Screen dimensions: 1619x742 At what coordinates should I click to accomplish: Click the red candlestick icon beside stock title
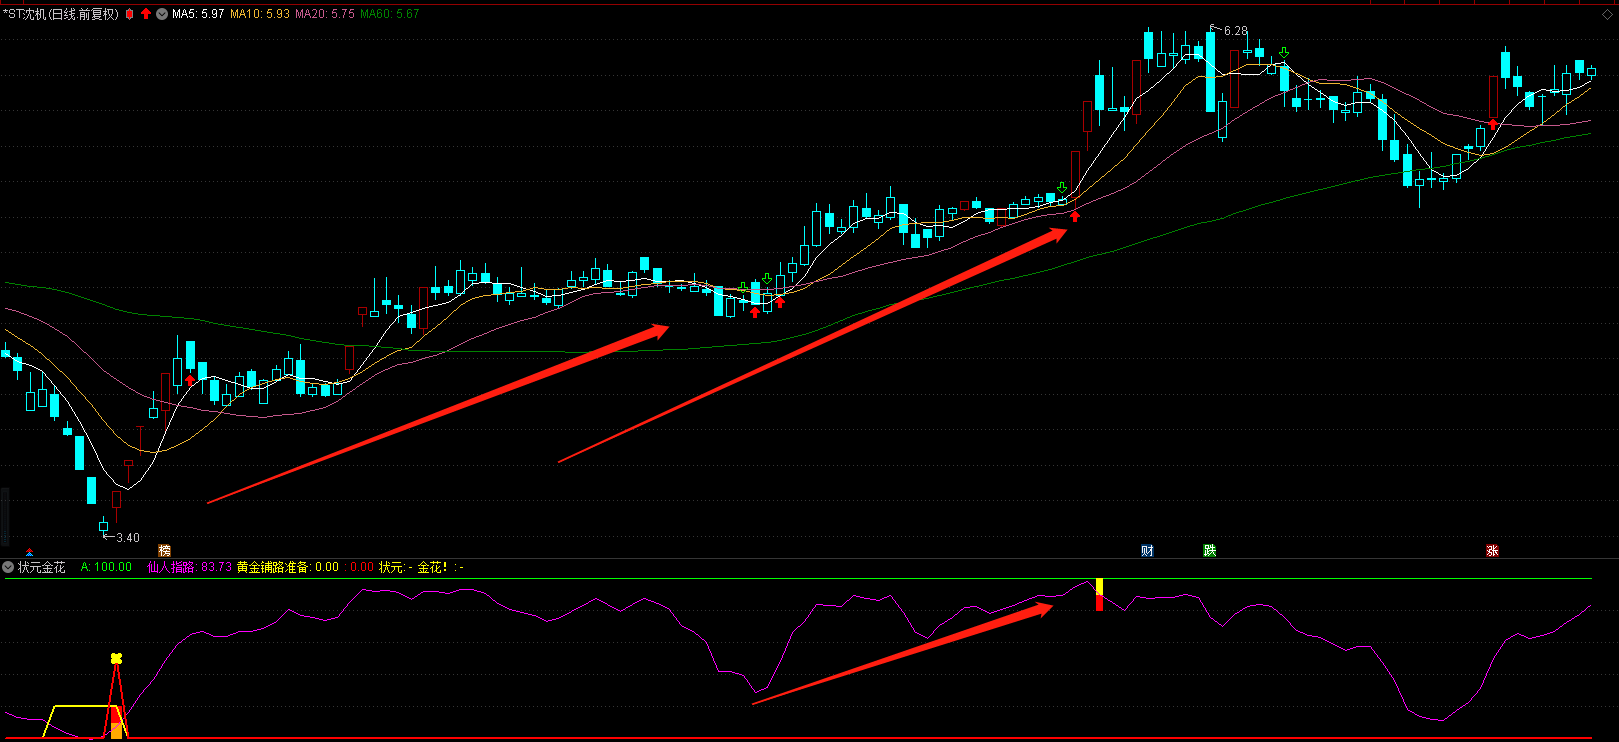(129, 14)
